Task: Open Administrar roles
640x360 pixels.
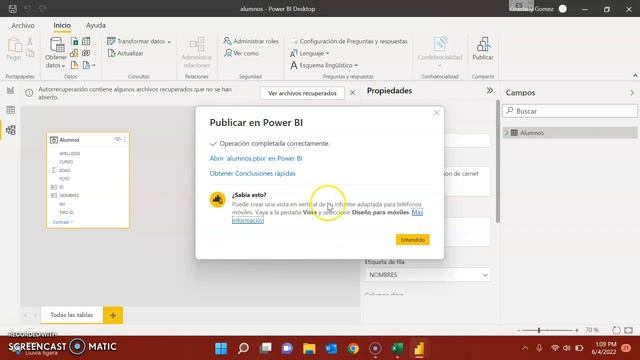Action: (x=251, y=41)
